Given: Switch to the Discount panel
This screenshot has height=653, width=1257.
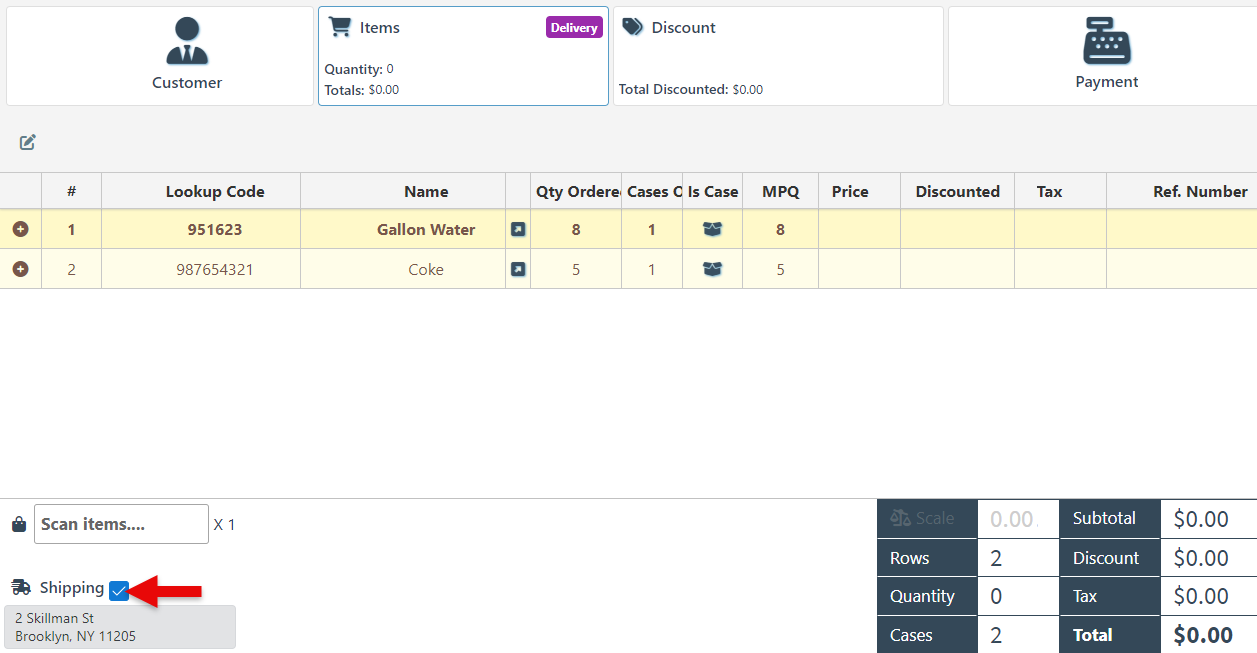Looking at the screenshot, I should click(777, 56).
